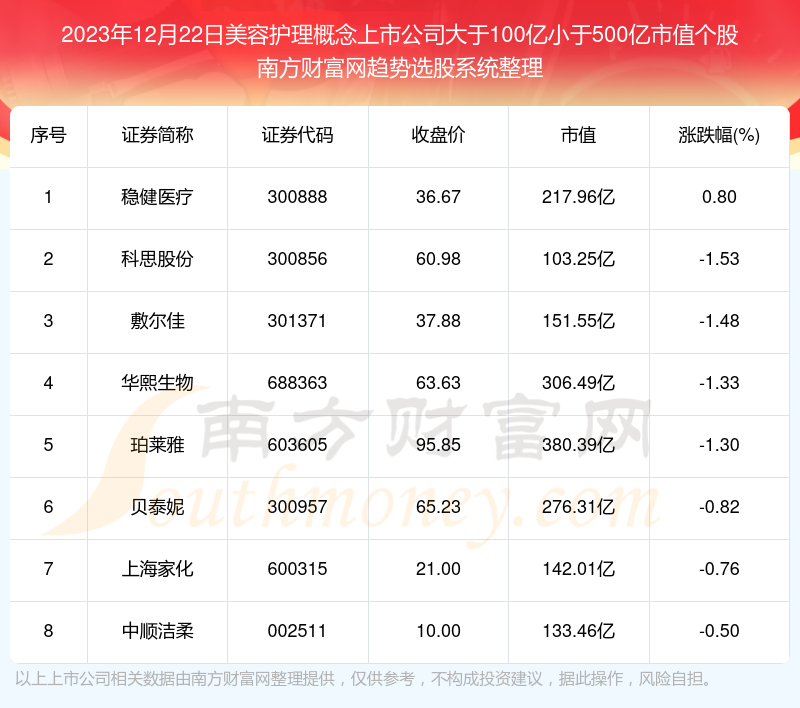Click closing price 65.23
The height and width of the screenshot is (708, 800).
click(x=438, y=507)
